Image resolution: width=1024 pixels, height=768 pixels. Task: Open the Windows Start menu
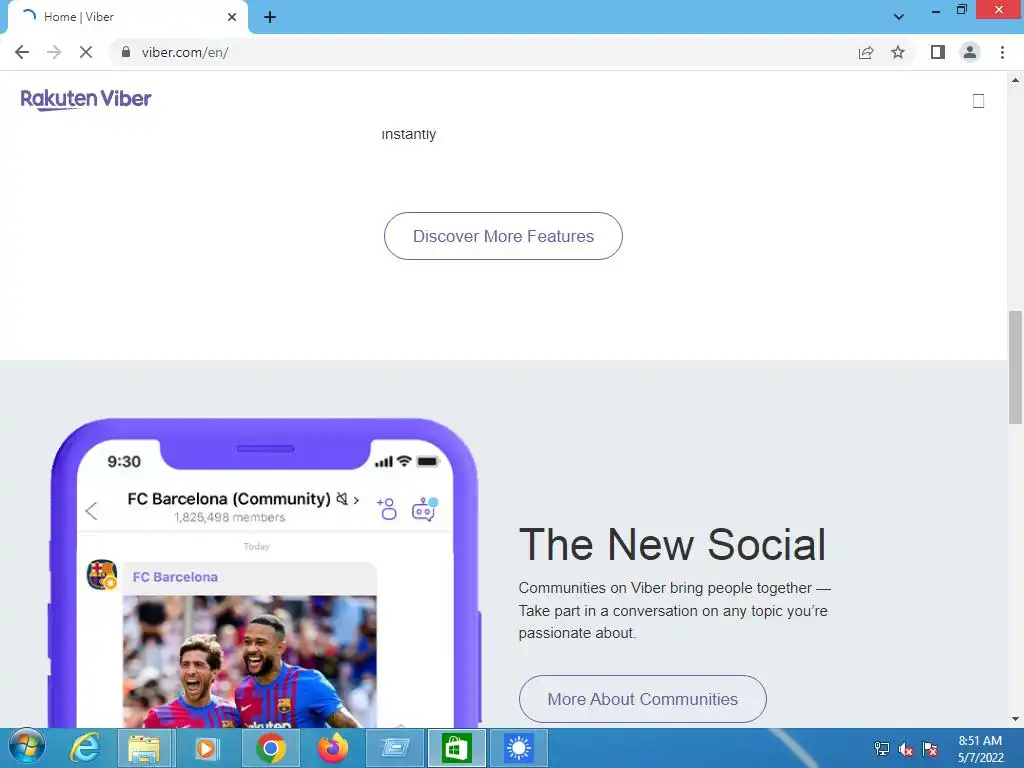[27, 748]
